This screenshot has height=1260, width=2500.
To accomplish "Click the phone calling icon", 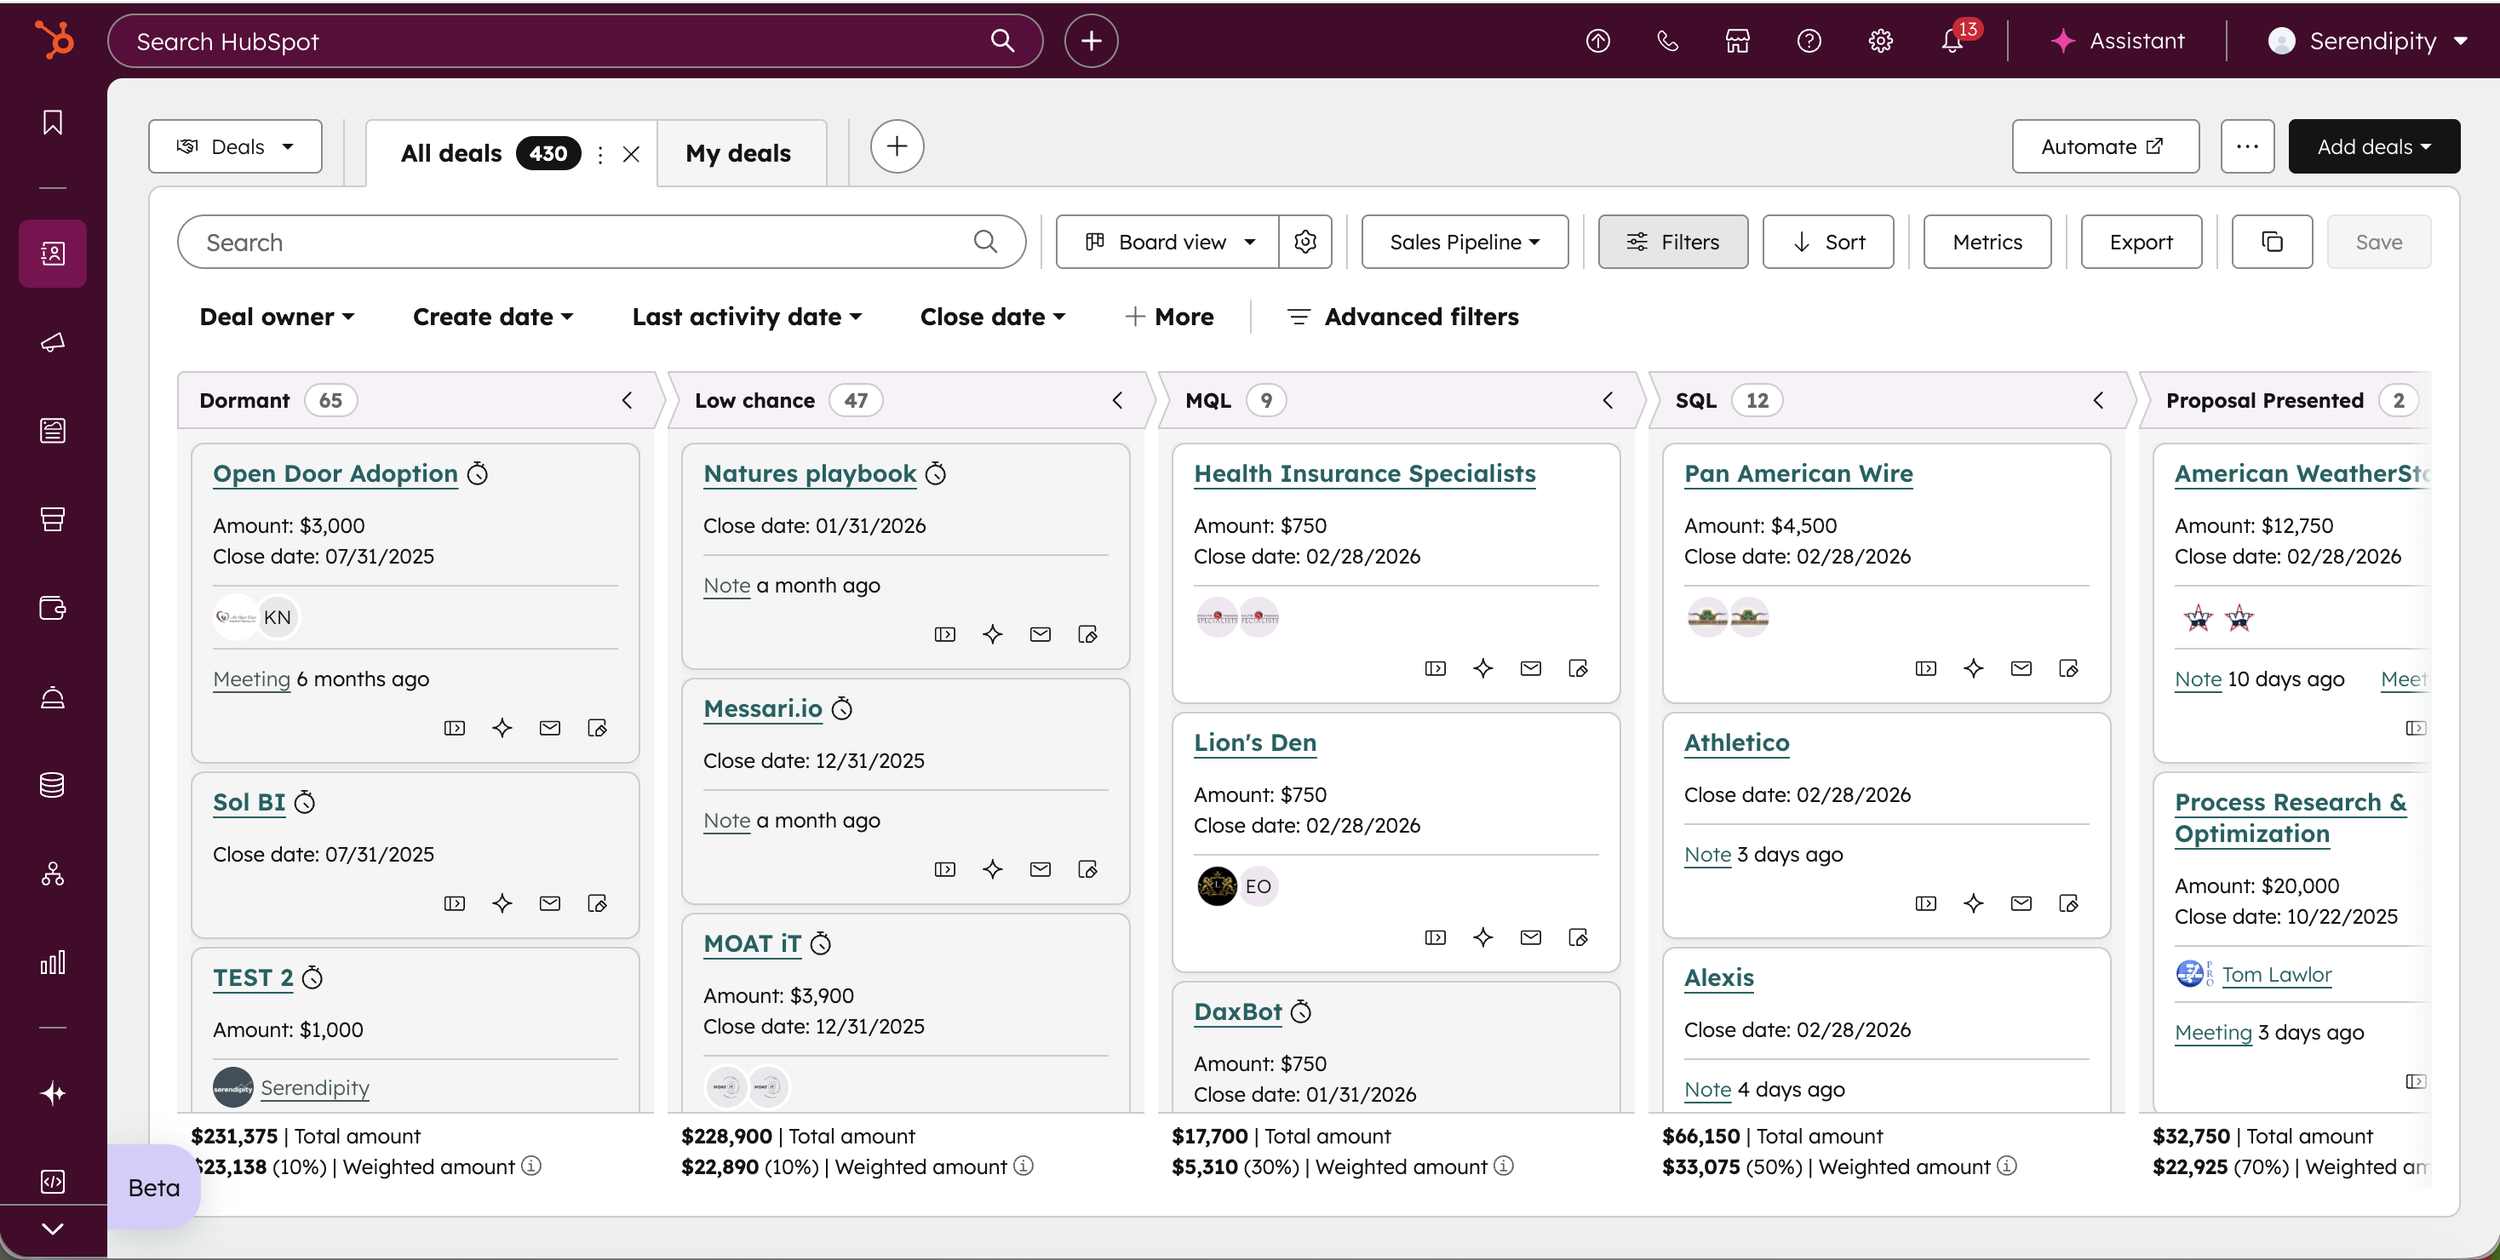I will click(x=1667, y=41).
